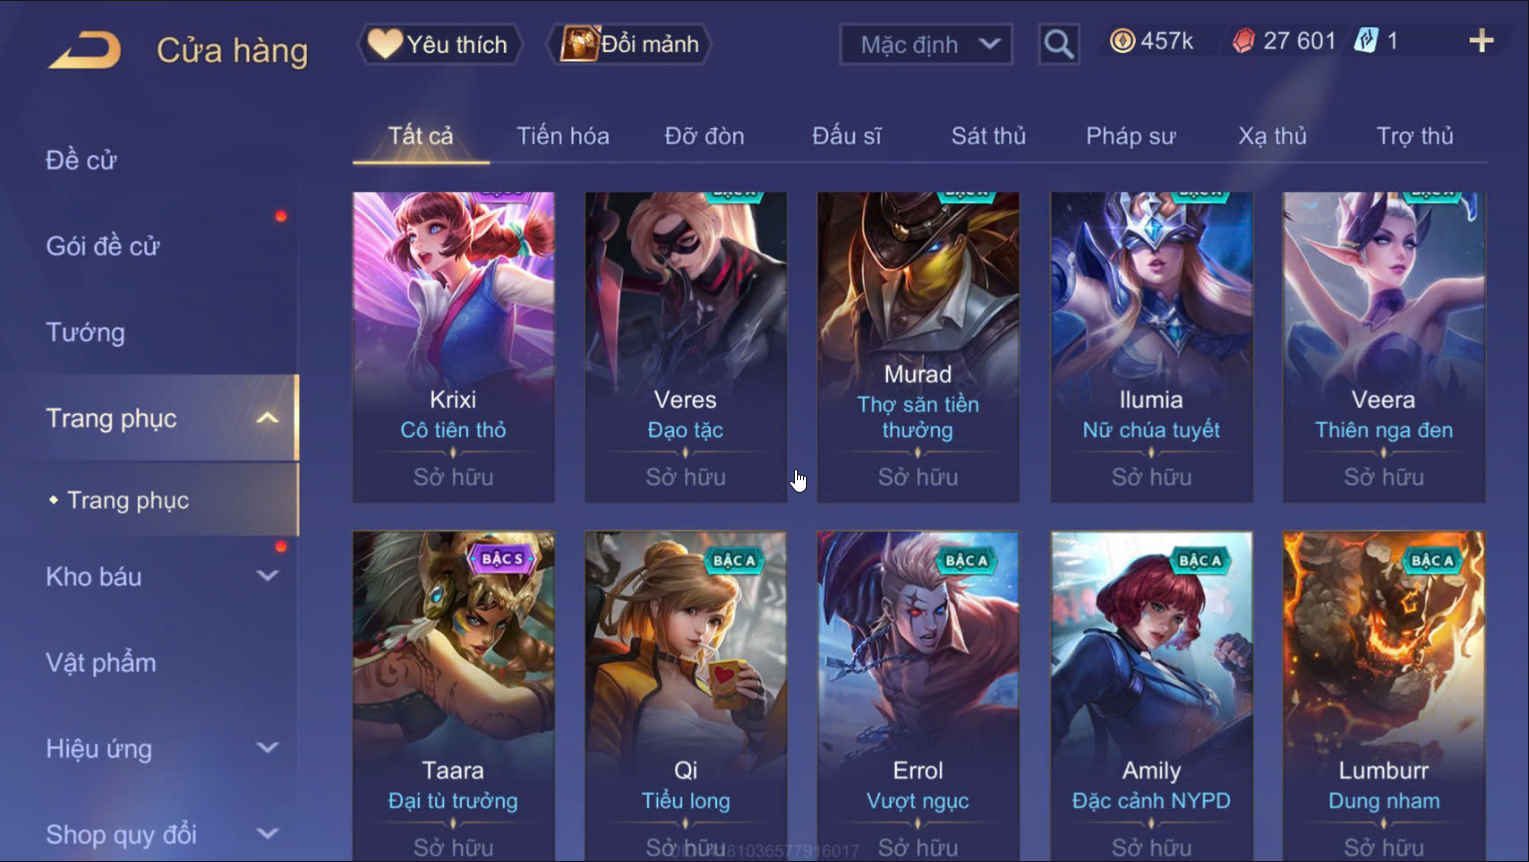Tap the red gem currency icon
The height and width of the screenshot is (862, 1529).
point(1243,41)
